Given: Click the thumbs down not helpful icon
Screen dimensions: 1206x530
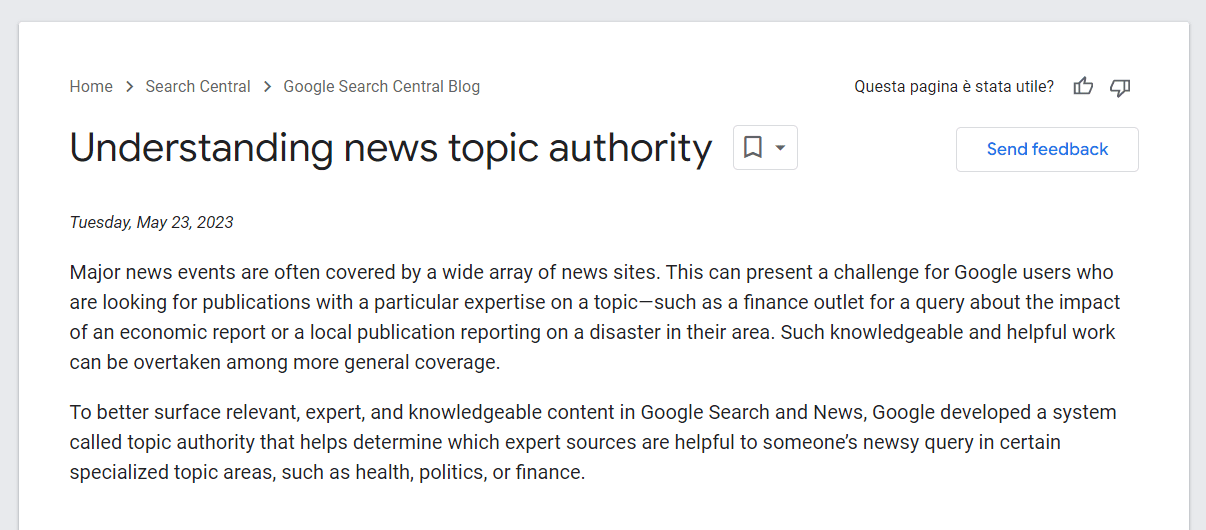Looking at the screenshot, I should click(x=1120, y=87).
